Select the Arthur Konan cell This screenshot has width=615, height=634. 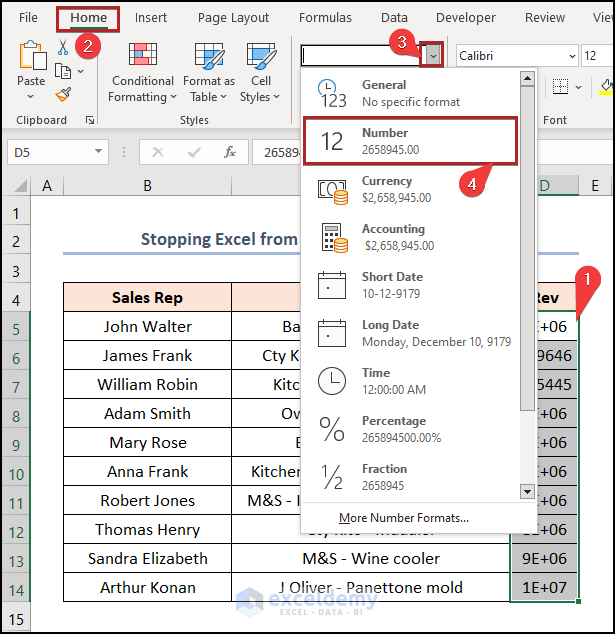pyautogui.click(x=147, y=588)
